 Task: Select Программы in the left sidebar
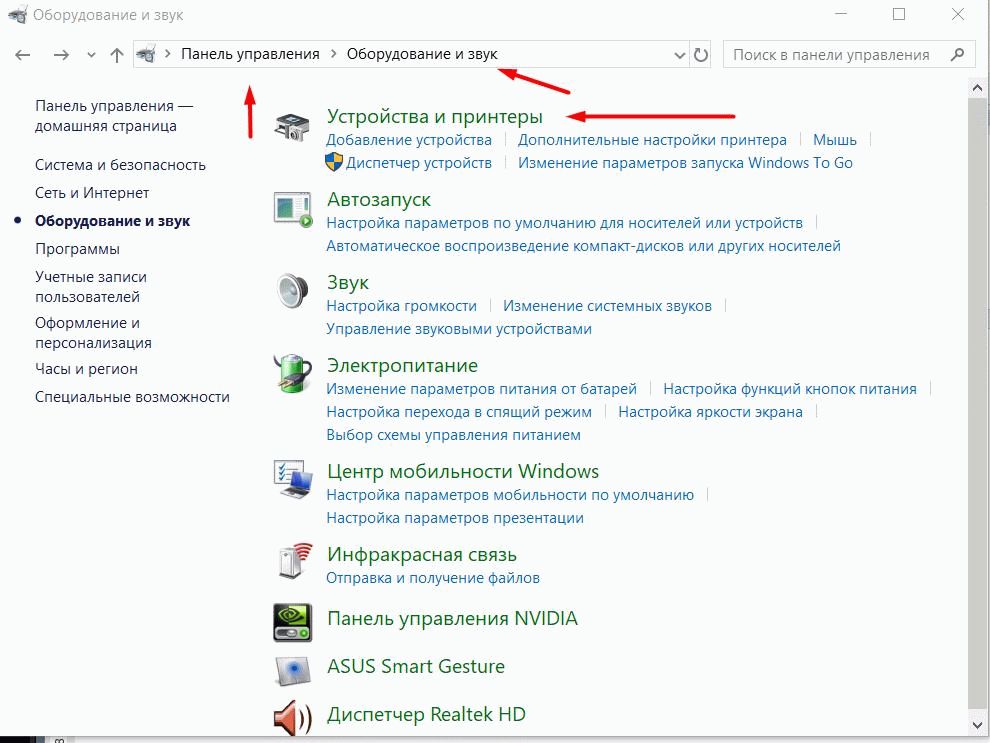pos(77,249)
